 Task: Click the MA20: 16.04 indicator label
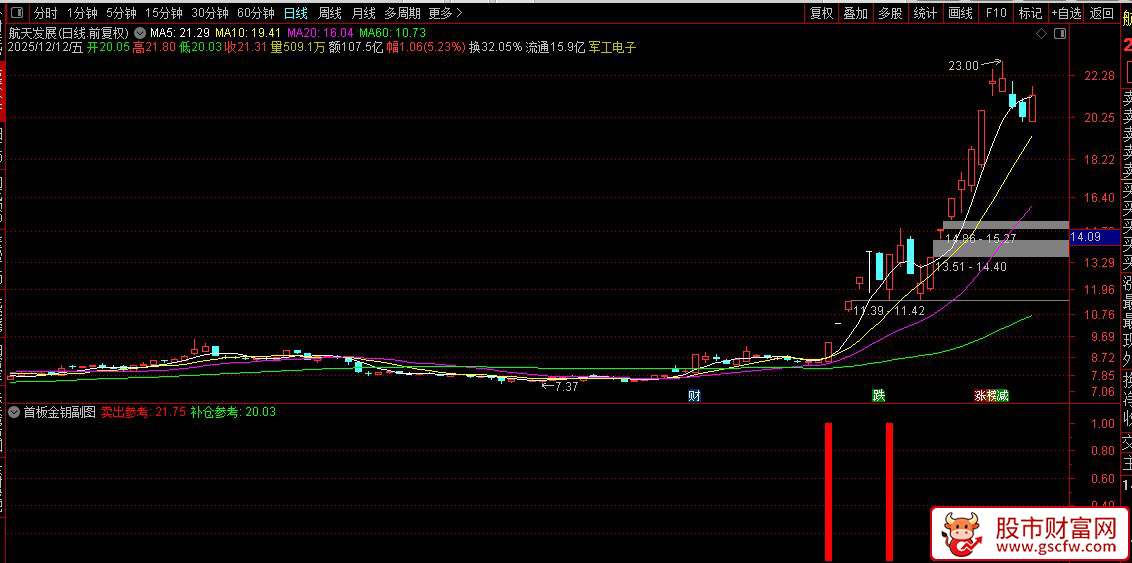[x=321, y=33]
